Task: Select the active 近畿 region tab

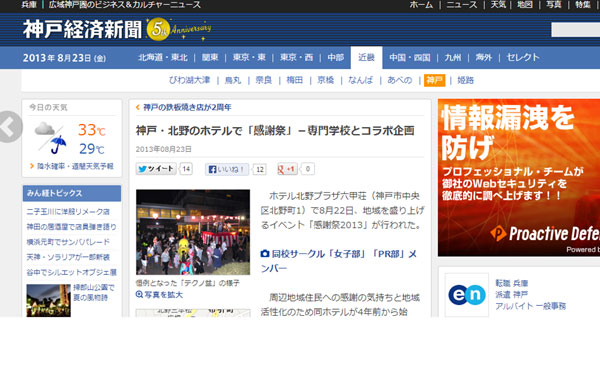Action: pyautogui.click(x=366, y=58)
